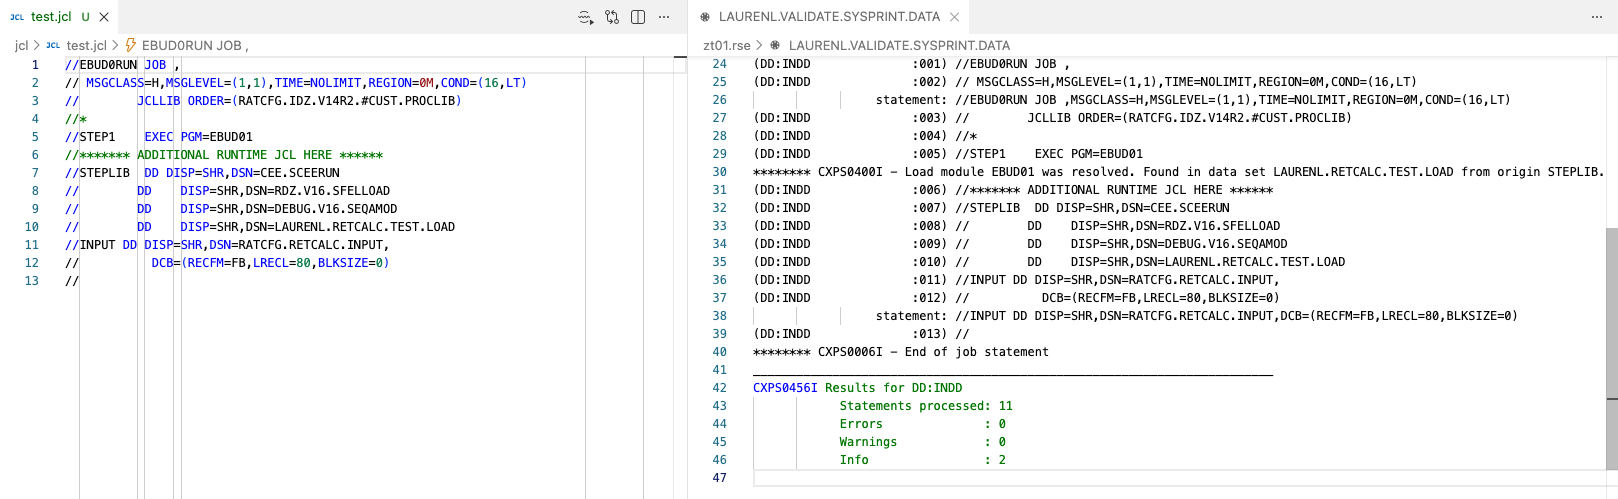Open More Actions in the left editor group
The width and height of the screenshot is (1618, 499).
(664, 17)
